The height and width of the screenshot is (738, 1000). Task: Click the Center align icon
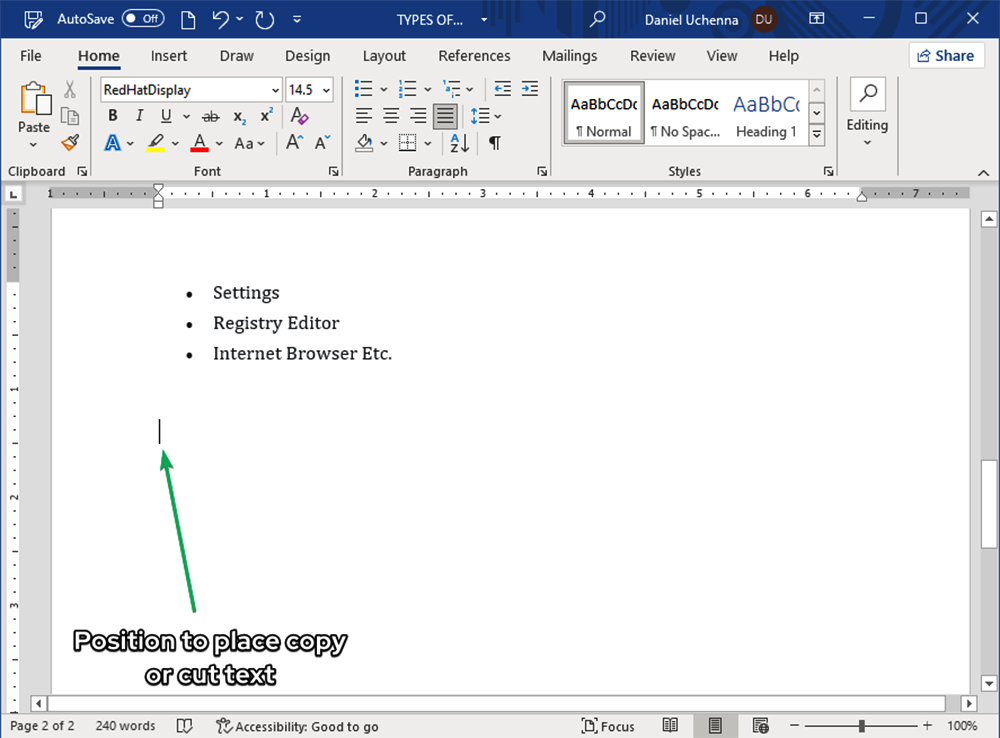click(391, 116)
